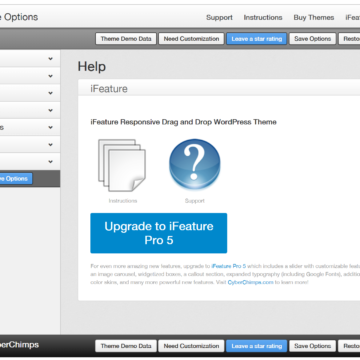The height and width of the screenshot is (360, 360).
Task: Click Theme Demo Data in the footer bar
Action: (126, 346)
